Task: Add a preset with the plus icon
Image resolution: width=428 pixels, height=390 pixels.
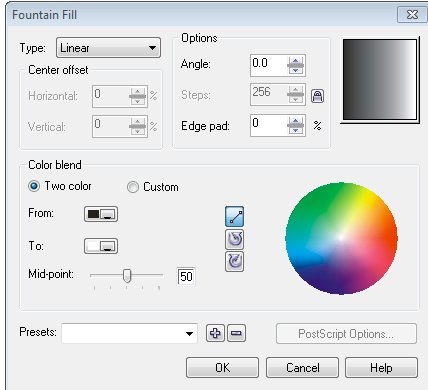Action: tap(215, 333)
